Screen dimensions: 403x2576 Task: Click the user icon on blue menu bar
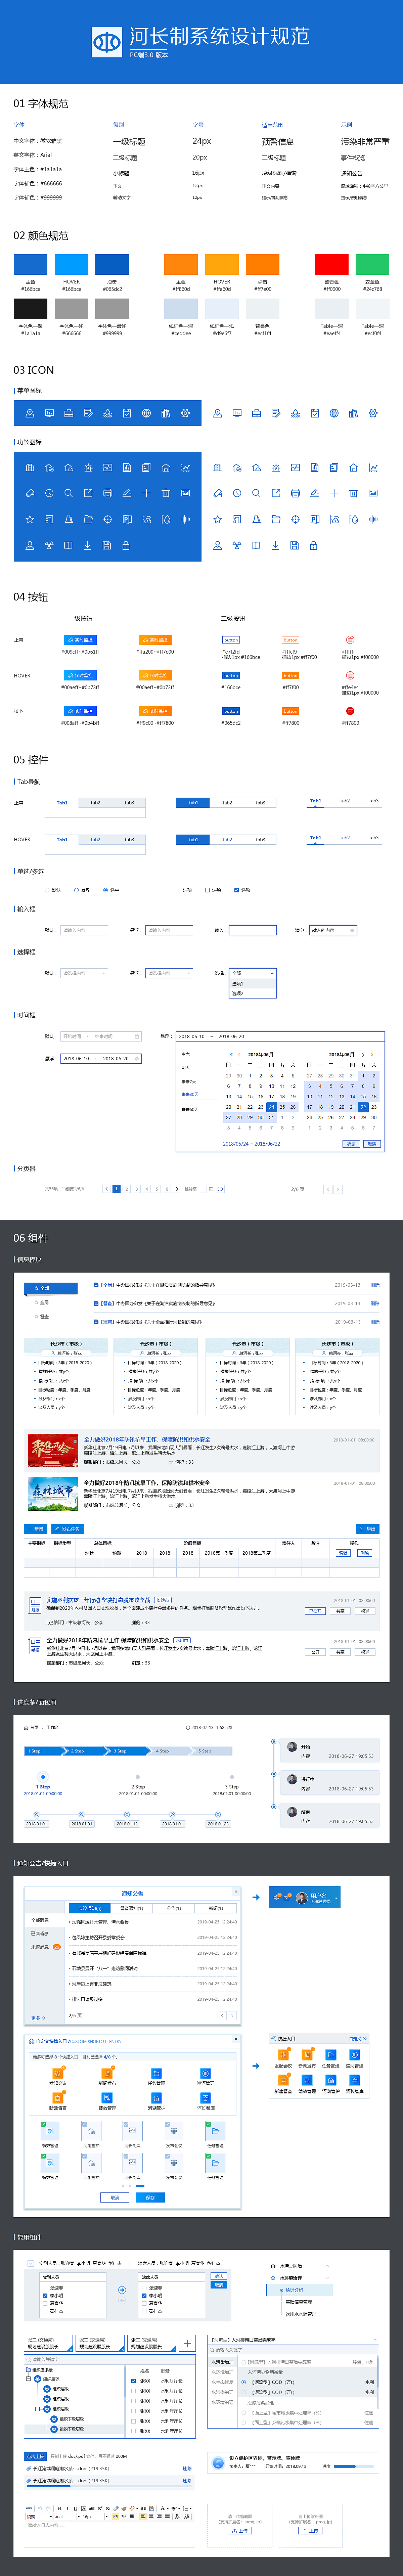[x=30, y=413]
